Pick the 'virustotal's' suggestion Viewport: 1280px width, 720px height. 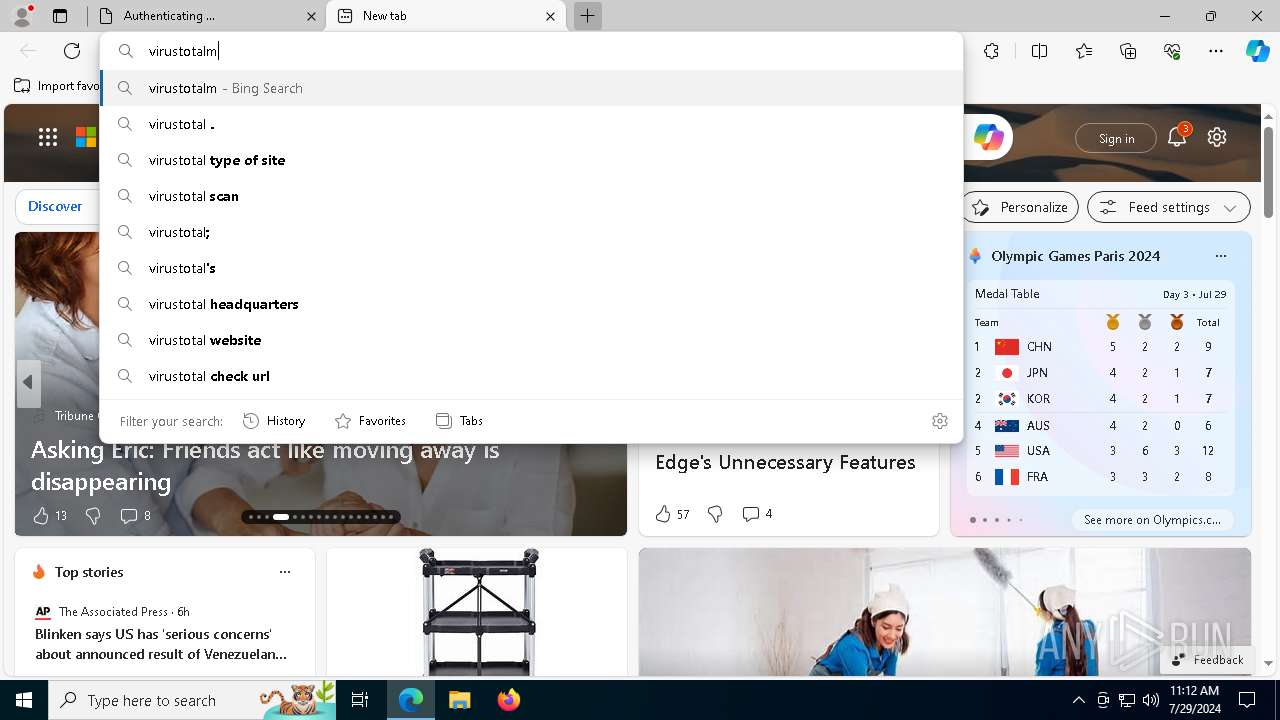[x=531, y=268]
